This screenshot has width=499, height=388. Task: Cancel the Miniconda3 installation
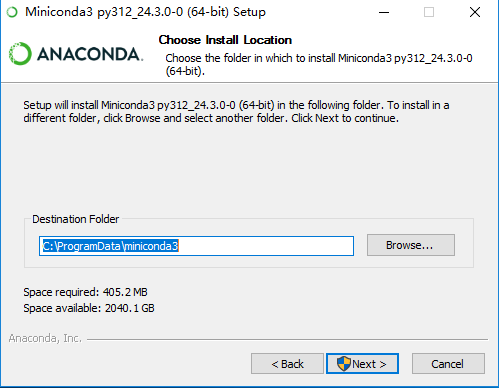(x=448, y=364)
